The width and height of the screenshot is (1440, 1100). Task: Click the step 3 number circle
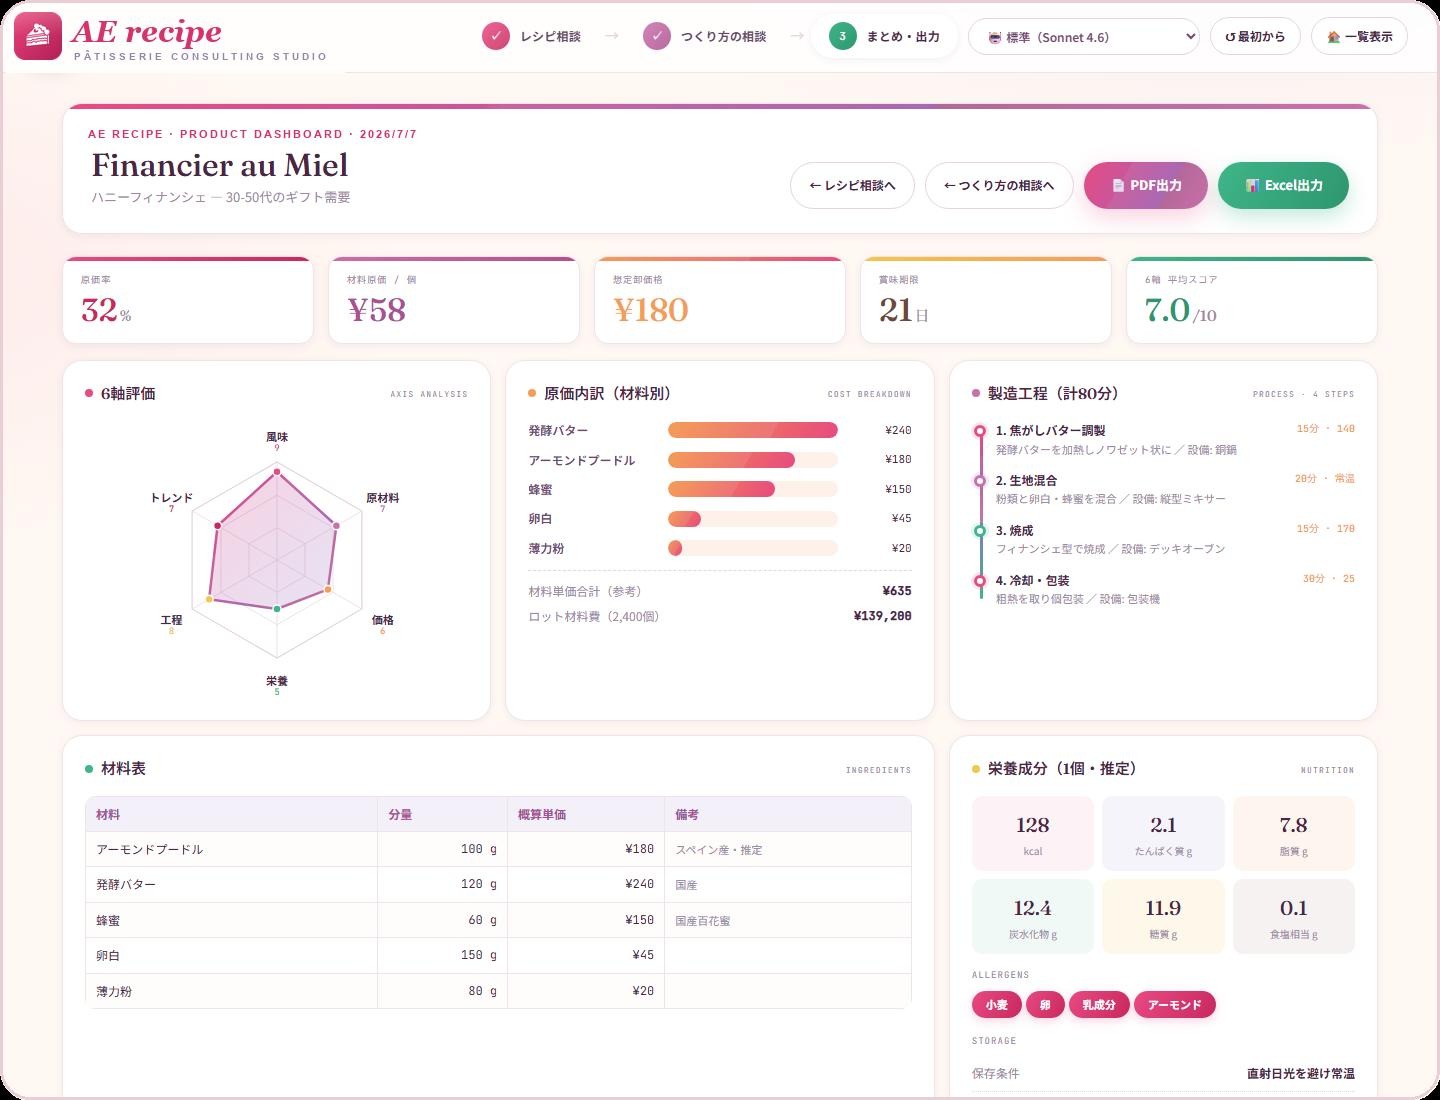coord(842,37)
